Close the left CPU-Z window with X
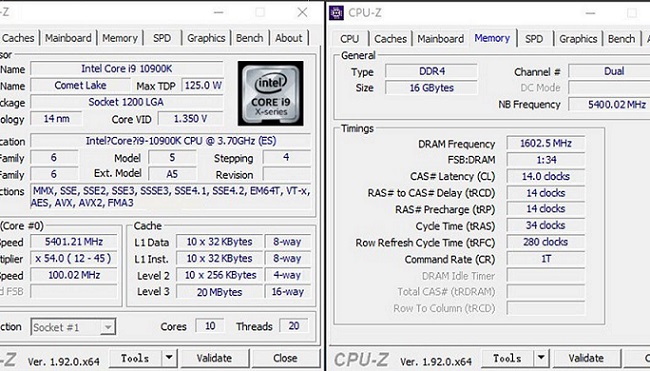The width and height of the screenshot is (650, 371). pyautogui.click(x=302, y=12)
